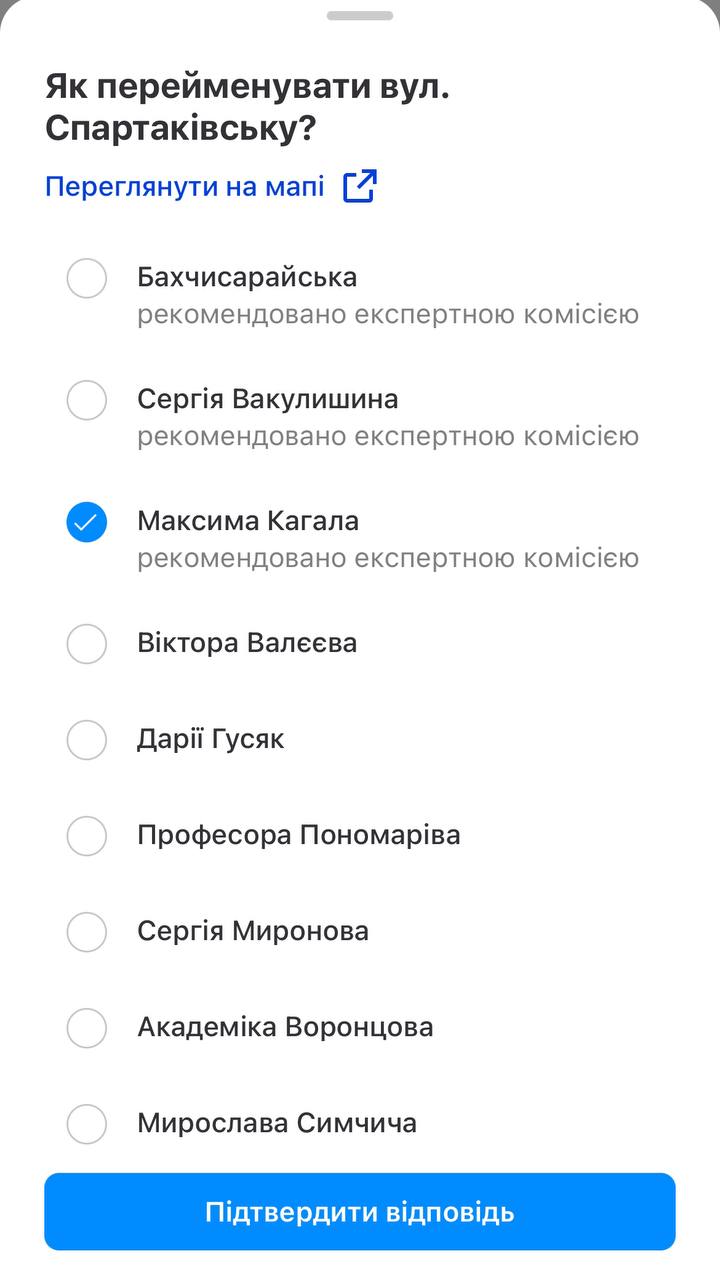The height and width of the screenshot is (1280, 720).
Task: Pick the Дарії Гусяк radio button
Action: tap(87, 740)
